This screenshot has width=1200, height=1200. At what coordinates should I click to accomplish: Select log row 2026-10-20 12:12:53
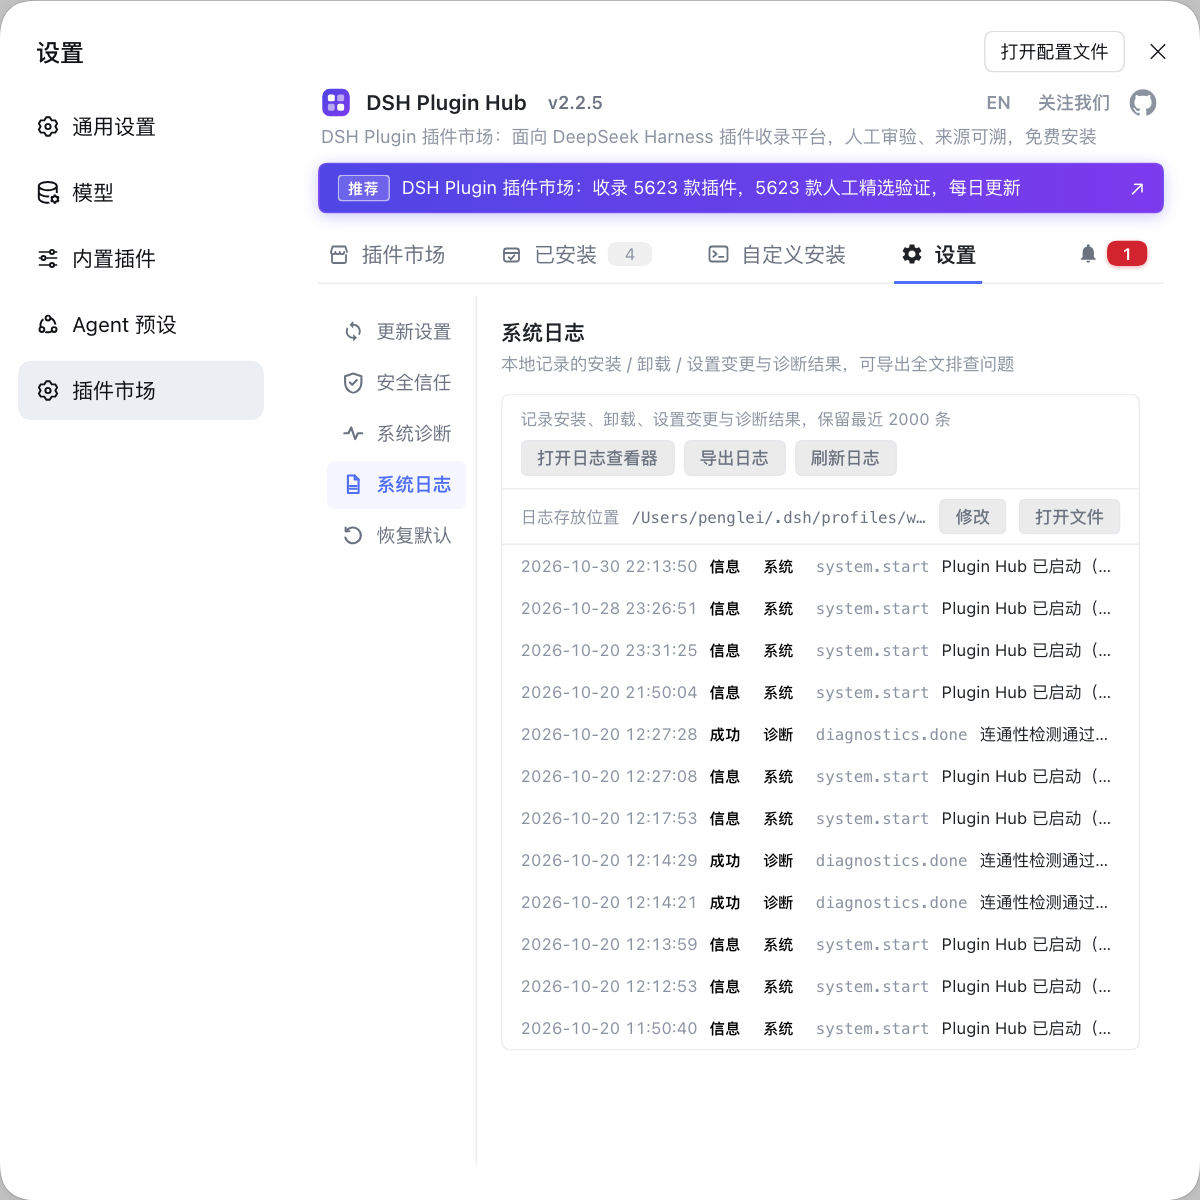click(x=820, y=986)
